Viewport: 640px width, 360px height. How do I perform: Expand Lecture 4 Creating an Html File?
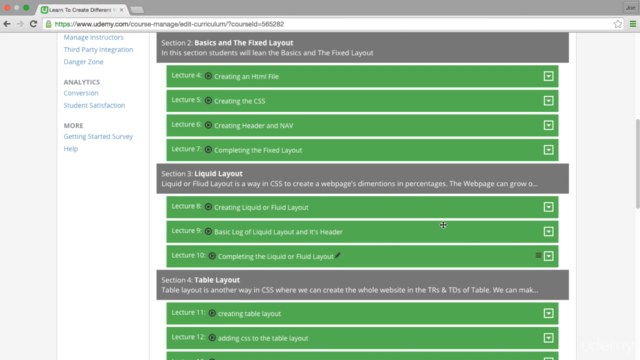click(x=549, y=76)
